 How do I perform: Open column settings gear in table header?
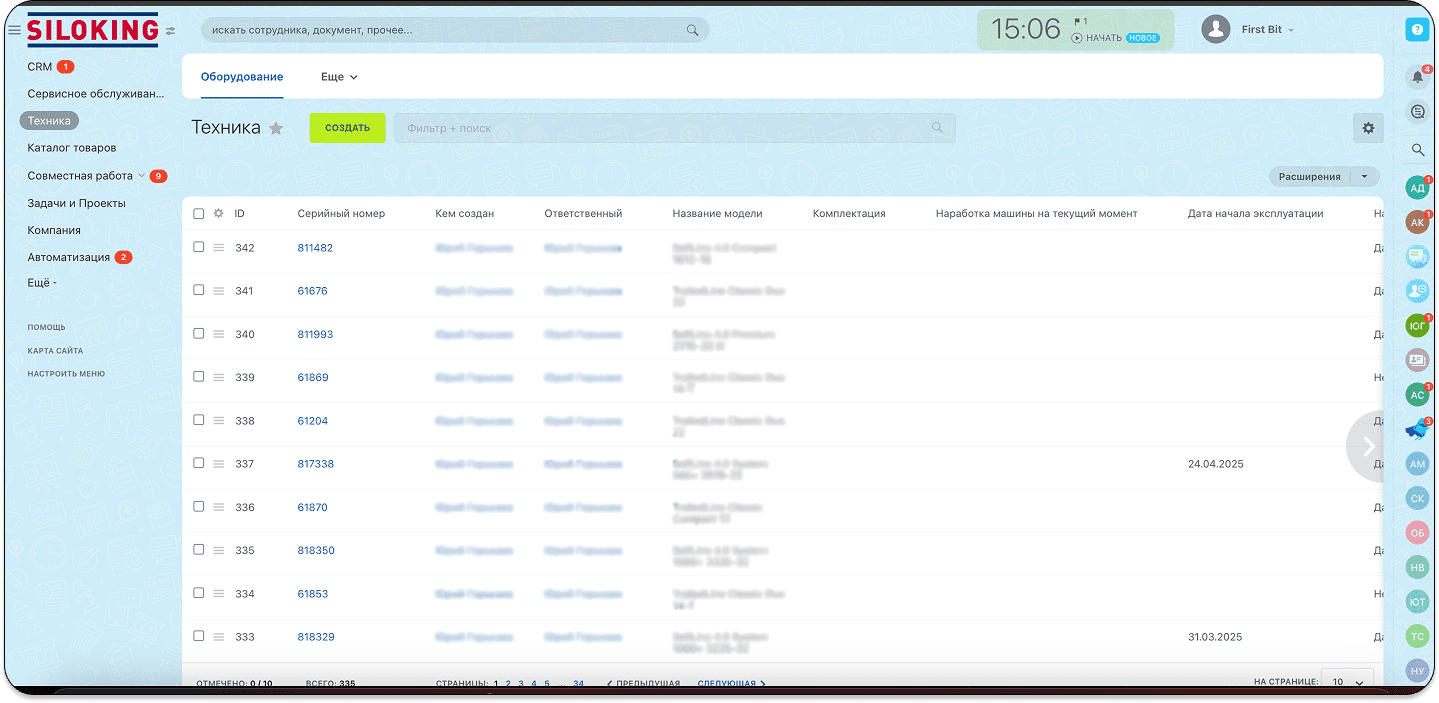point(218,213)
